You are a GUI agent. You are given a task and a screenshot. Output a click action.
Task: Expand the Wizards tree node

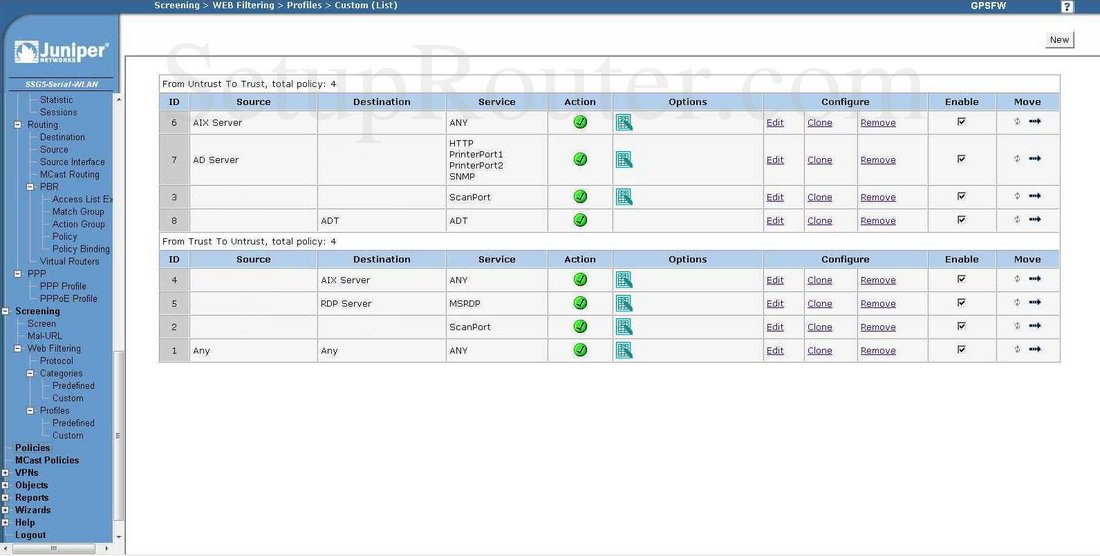click(5, 510)
